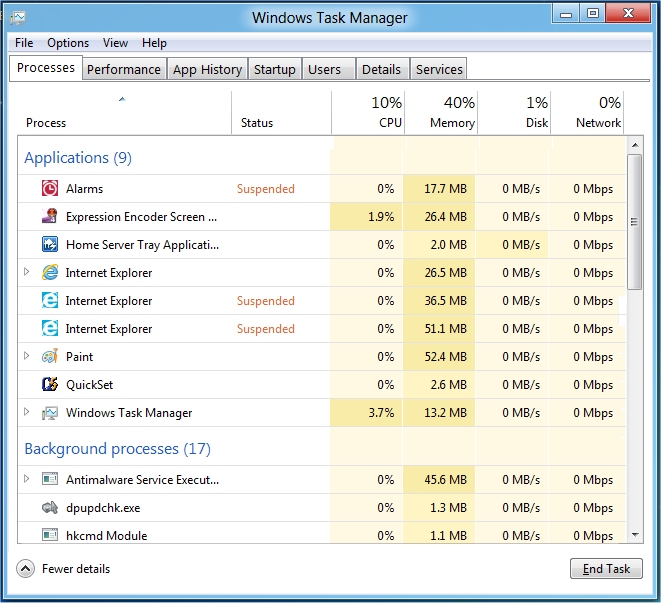Sort by the Network column header
Viewport: 661px width, 603px height.
pyautogui.click(x=587, y=113)
